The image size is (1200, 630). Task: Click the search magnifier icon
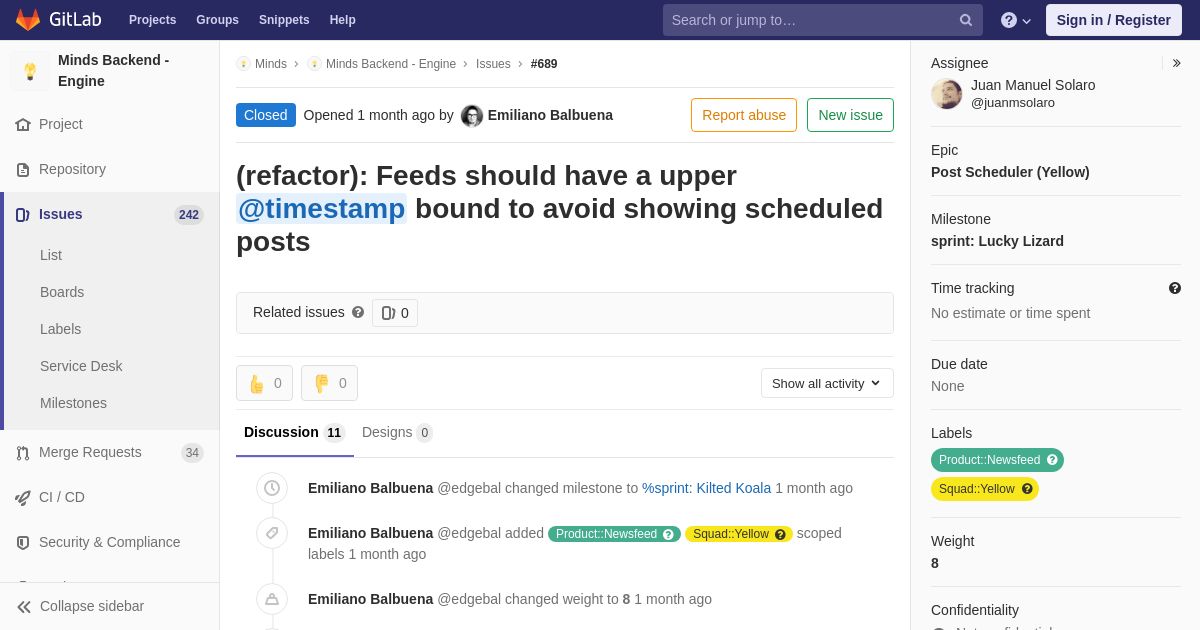pyautogui.click(x=966, y=20)
